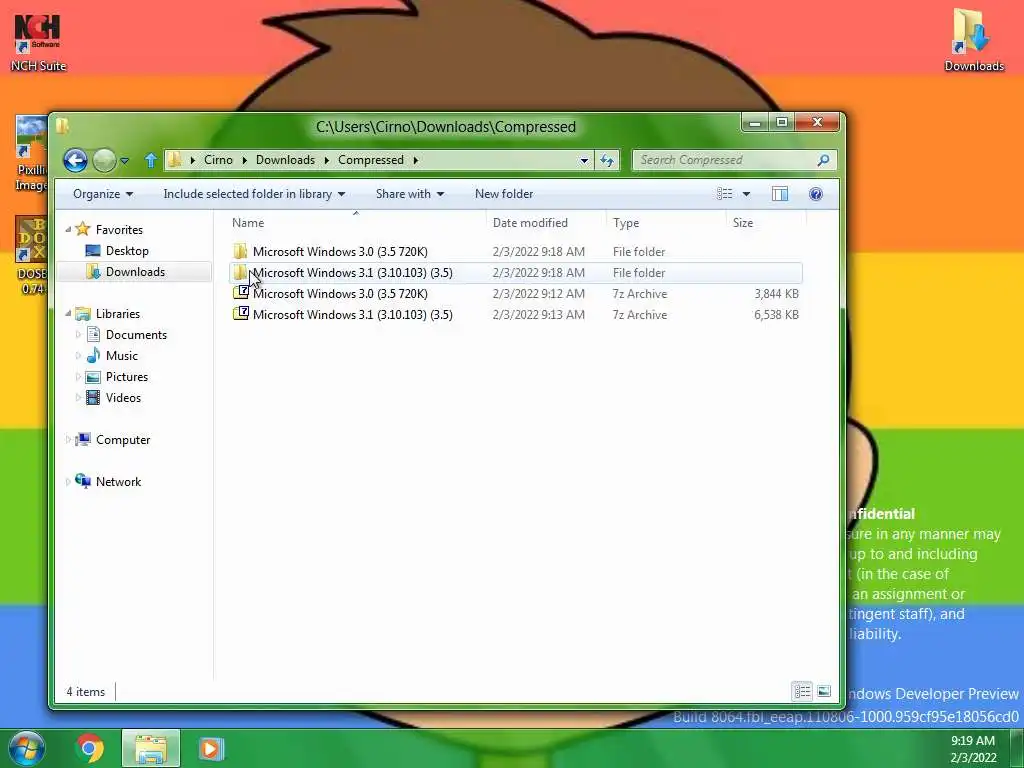
Task: Click the search magnifier icon
Action: [x=824, y=160]
